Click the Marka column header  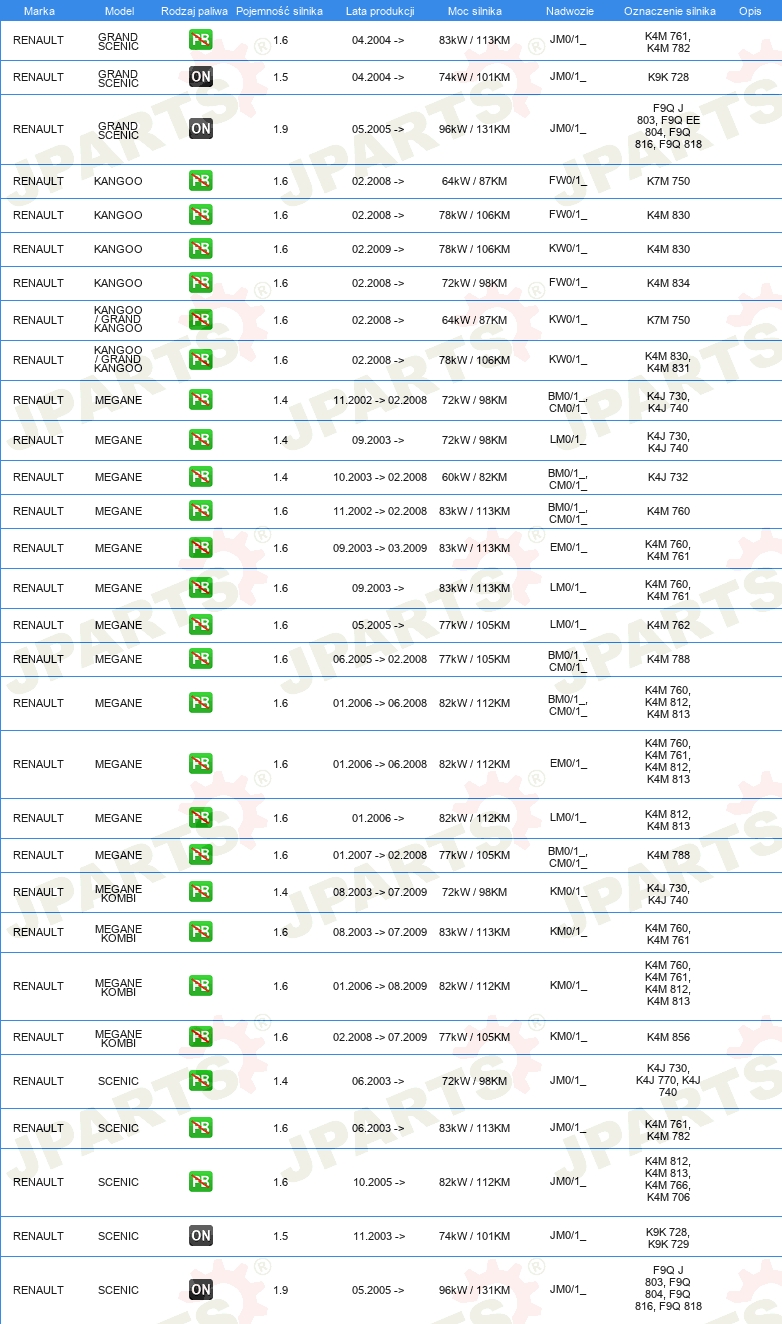(39, 10)
